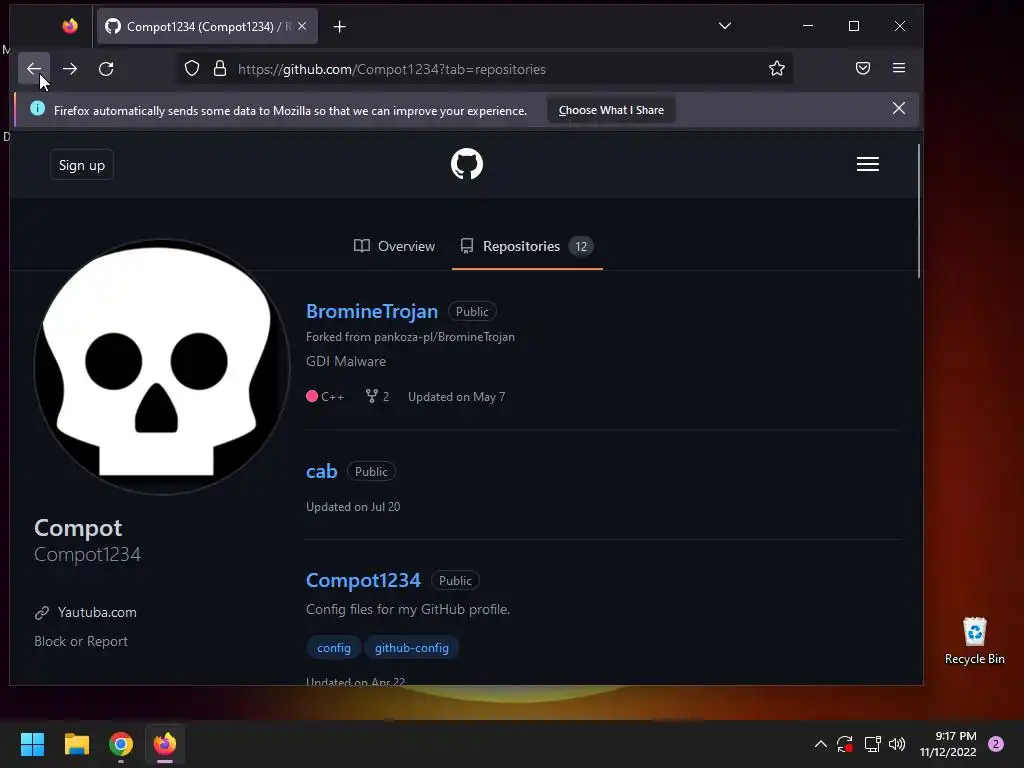Click the GDI Malware description text
The image size is (1024, 768).
[345, 361]
